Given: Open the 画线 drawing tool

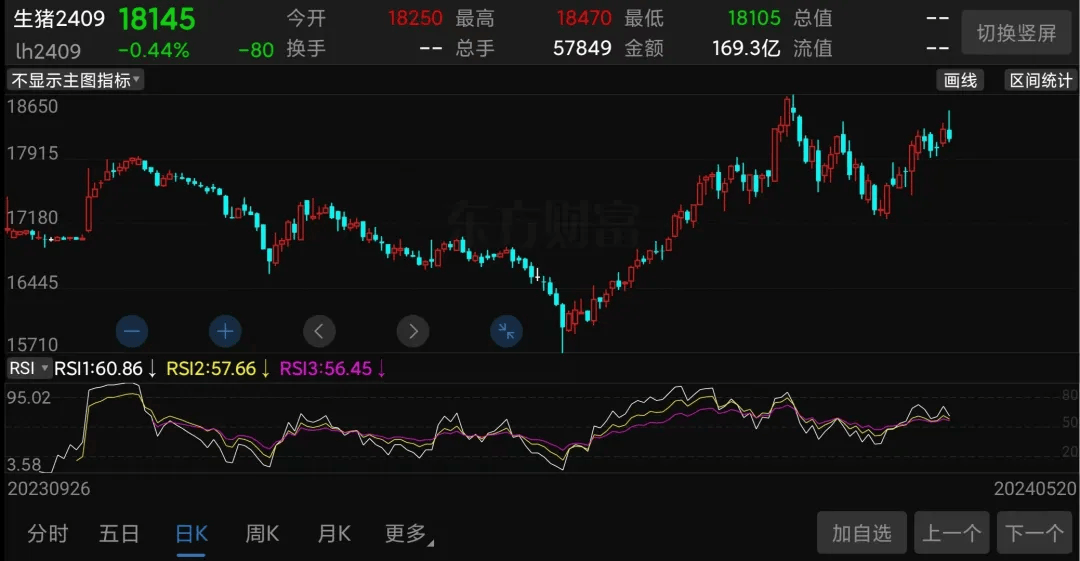Looking at the screenshot, I should coord(960,81).
